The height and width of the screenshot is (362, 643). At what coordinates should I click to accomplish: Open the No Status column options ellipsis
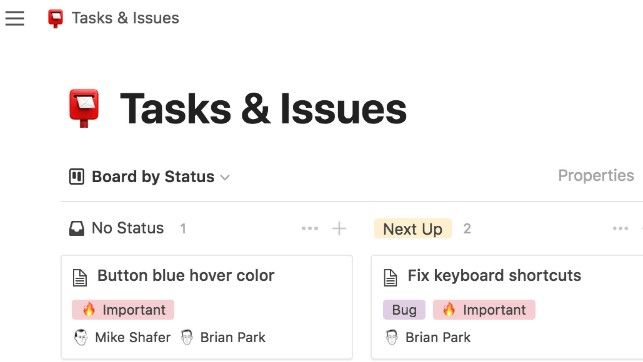[310, 228]
